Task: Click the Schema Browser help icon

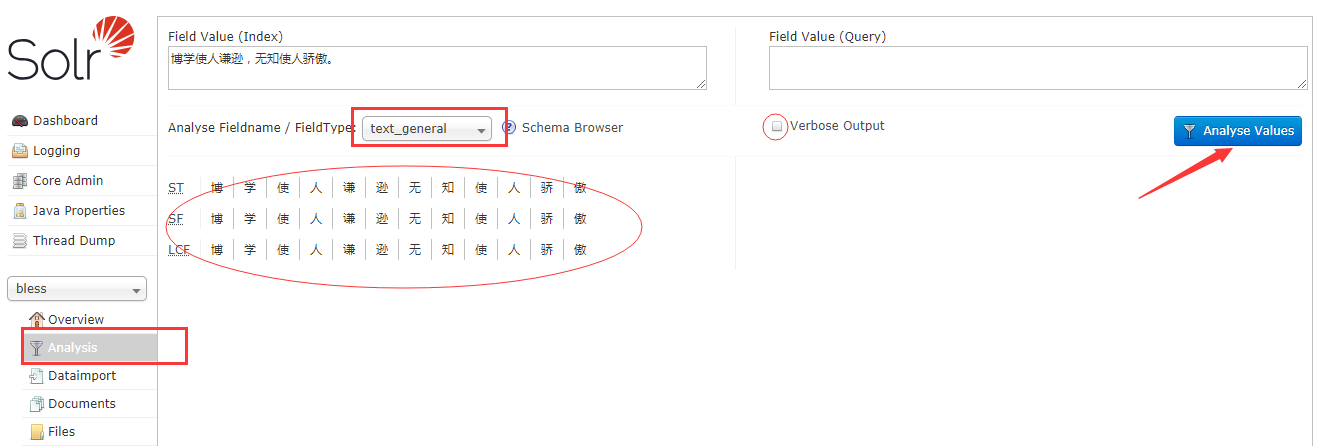Action: (x=509, y=128)
